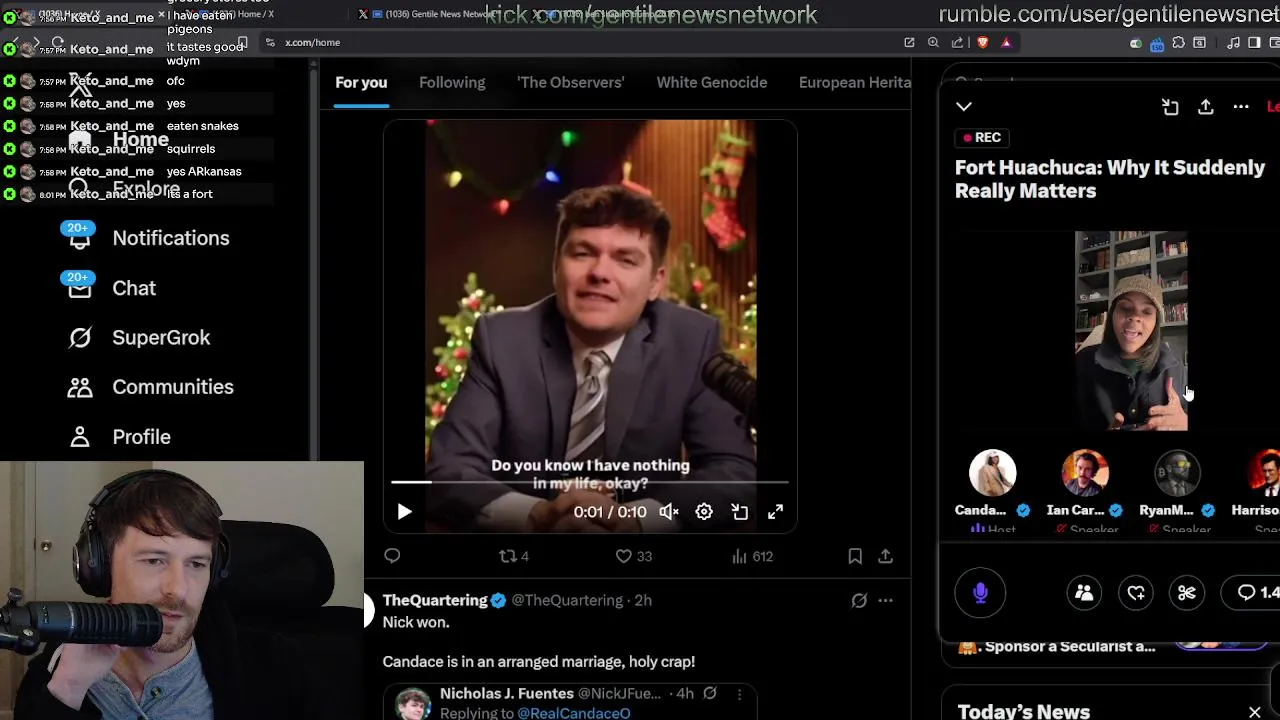Click the Communities people icon

coord(80,387)
